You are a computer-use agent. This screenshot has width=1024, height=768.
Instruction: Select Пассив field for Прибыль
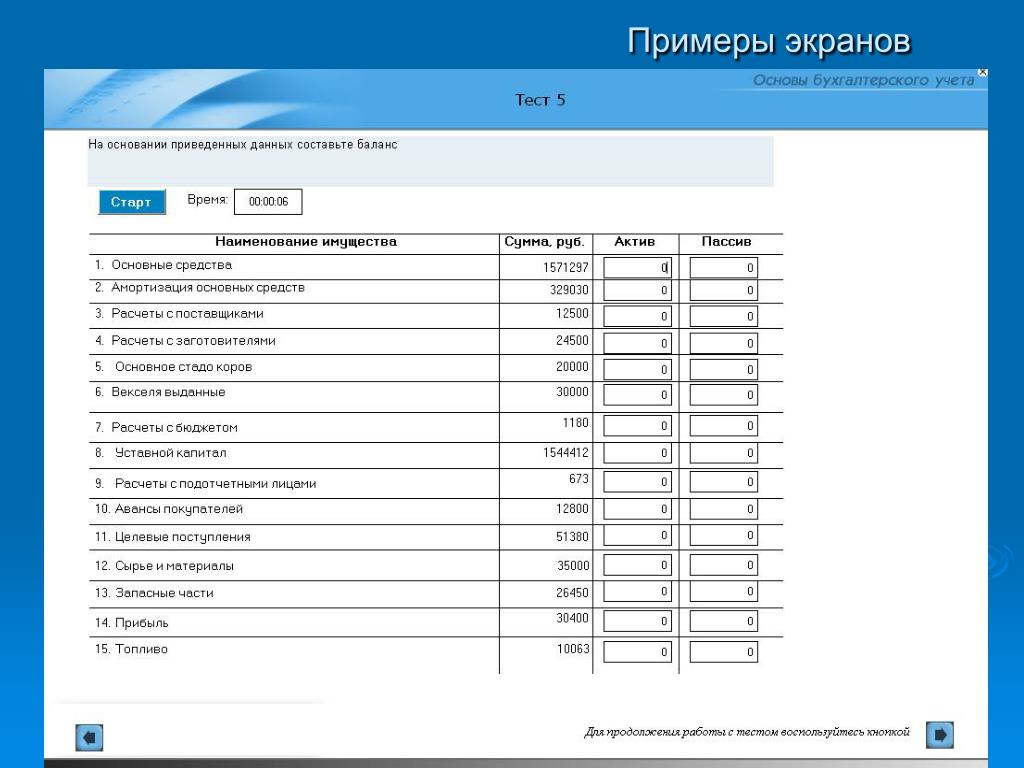[x=724, y=621]
